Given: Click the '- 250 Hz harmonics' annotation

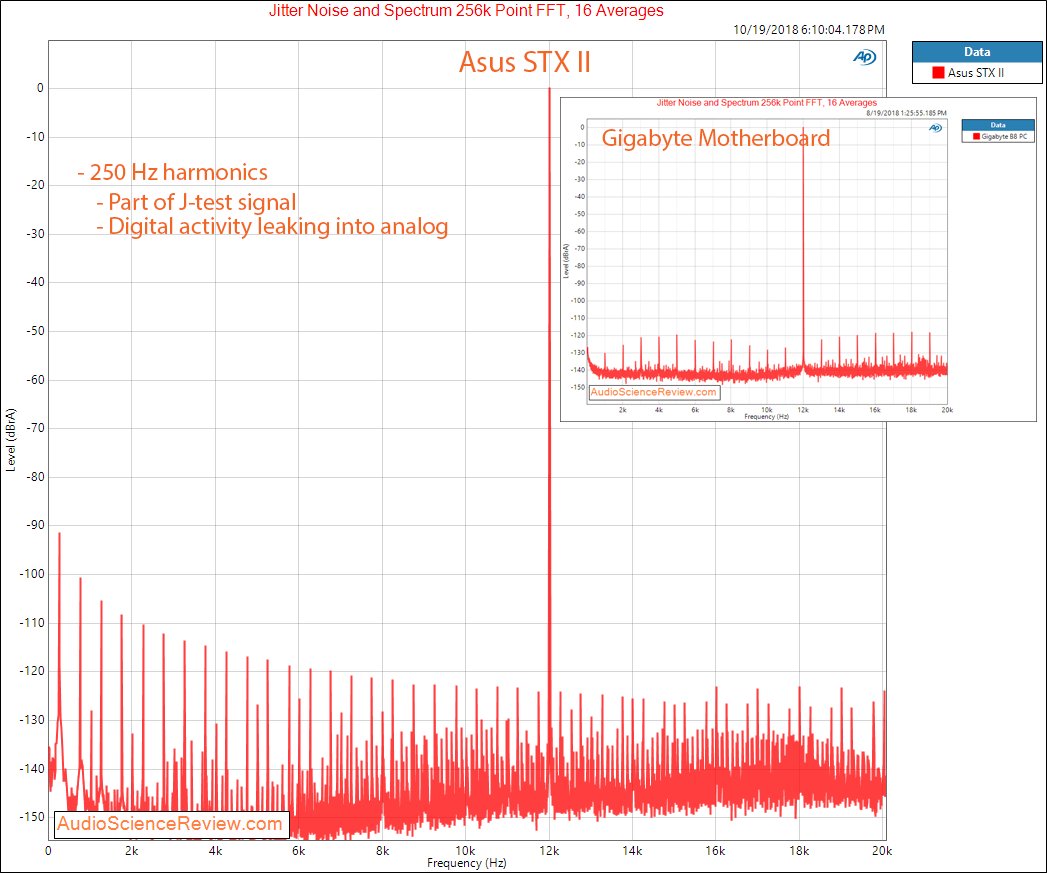Looking at the screenshot, I should (x=172, y=172).
